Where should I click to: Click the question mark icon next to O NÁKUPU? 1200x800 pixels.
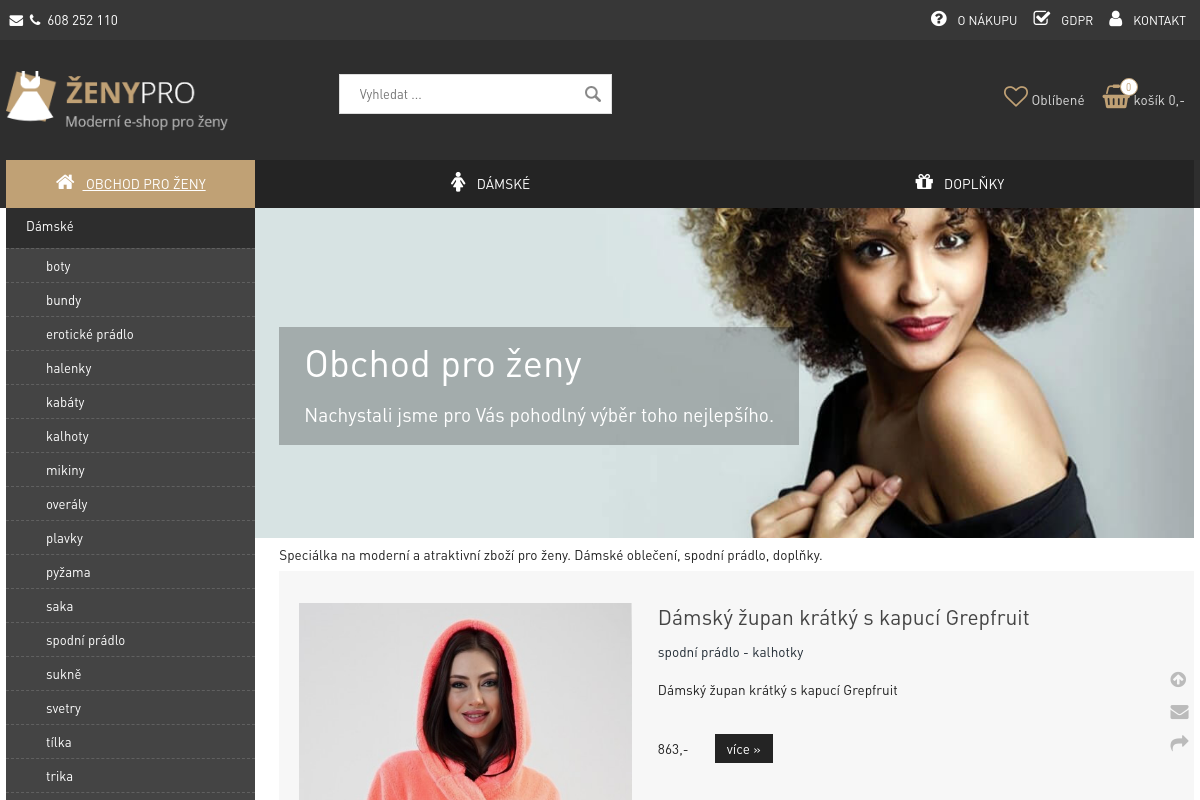coord(938,18)
